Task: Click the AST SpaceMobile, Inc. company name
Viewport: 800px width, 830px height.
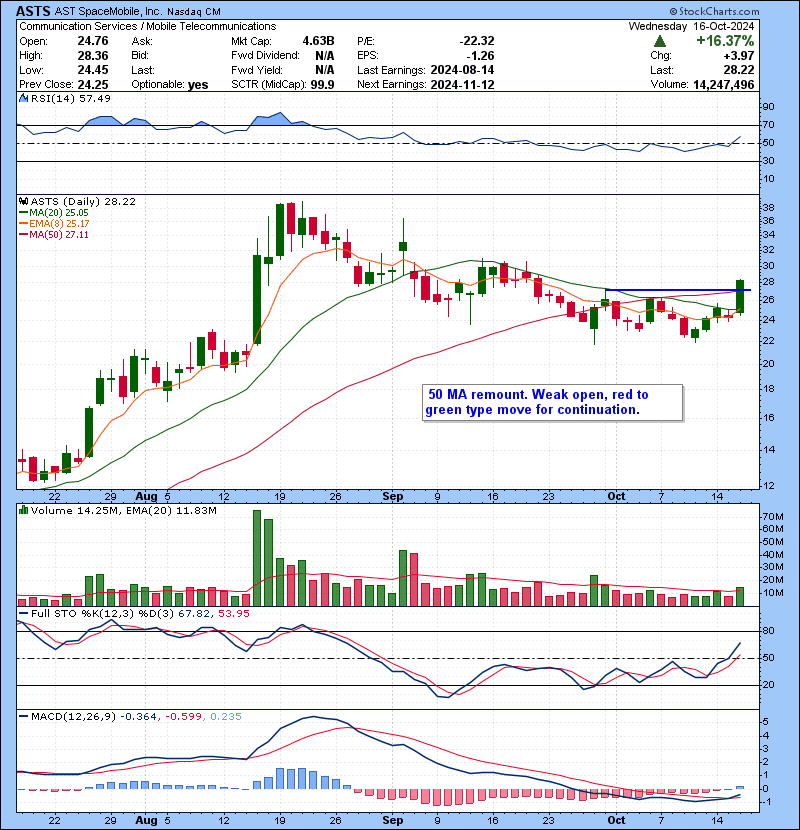Action: [x=109, y=12]
